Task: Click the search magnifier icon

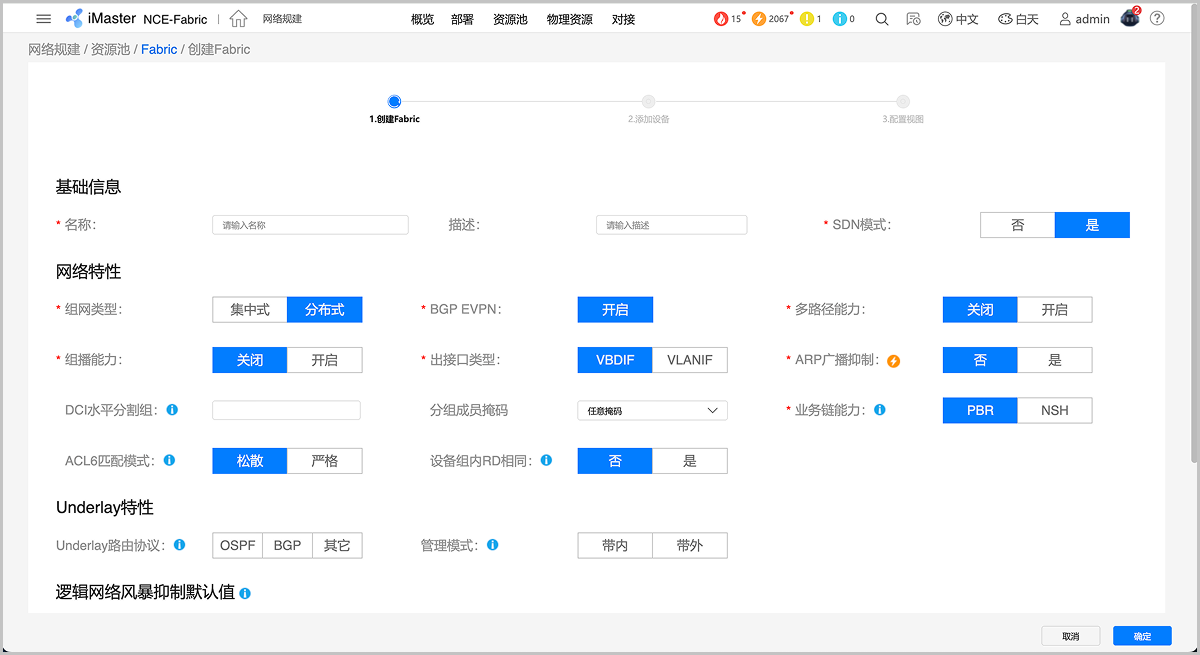Action: 882,19
